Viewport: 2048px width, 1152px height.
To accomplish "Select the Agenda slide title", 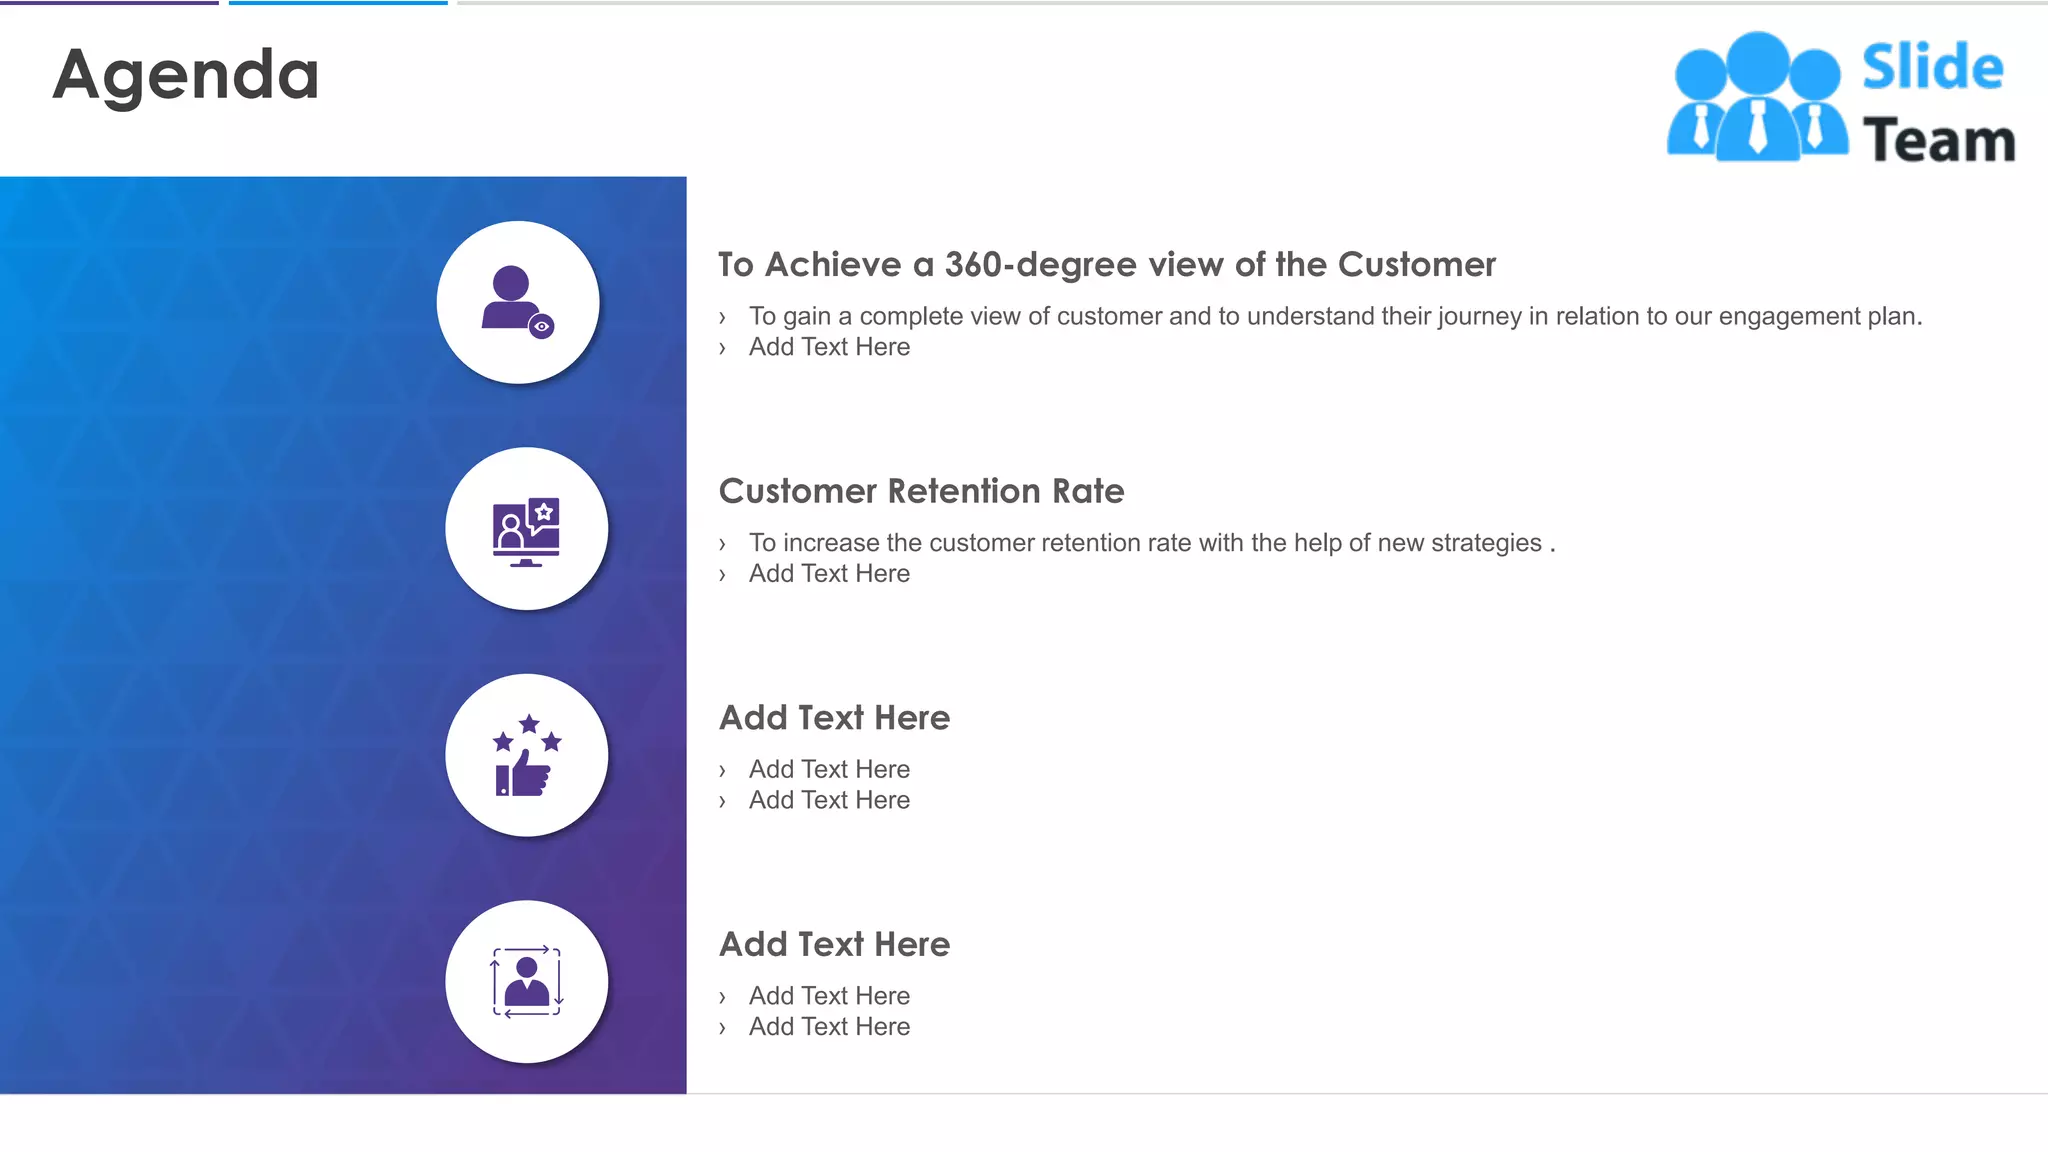I will tap(186, 75).
